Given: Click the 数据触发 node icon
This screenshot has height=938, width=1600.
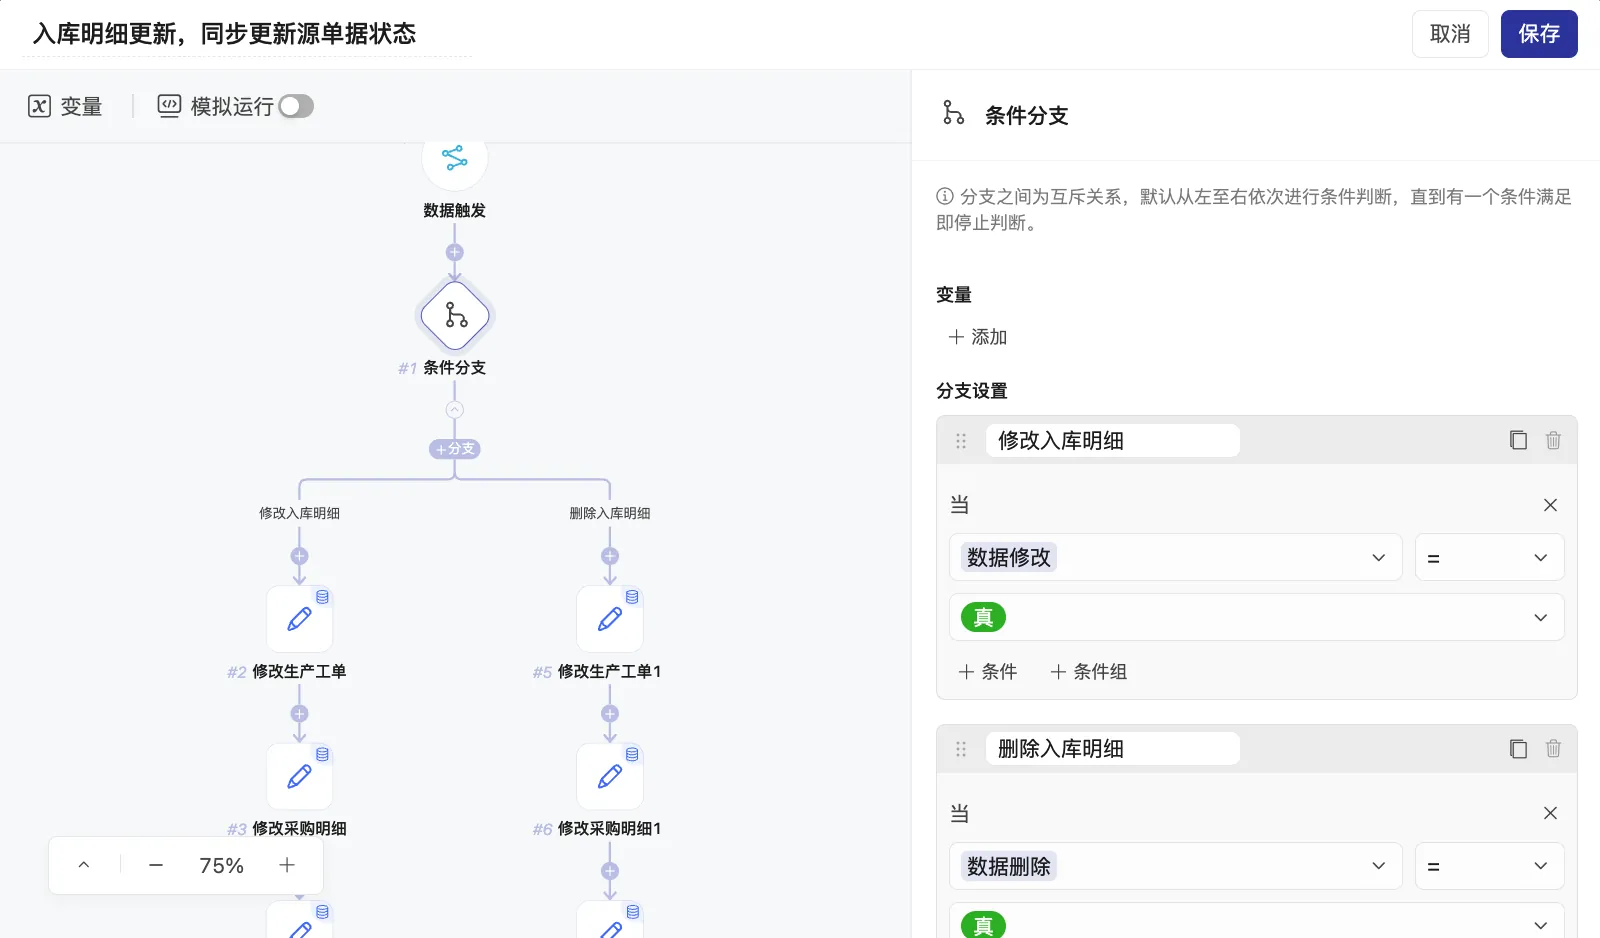Looking at the screenshot, I should click(455, 158).
